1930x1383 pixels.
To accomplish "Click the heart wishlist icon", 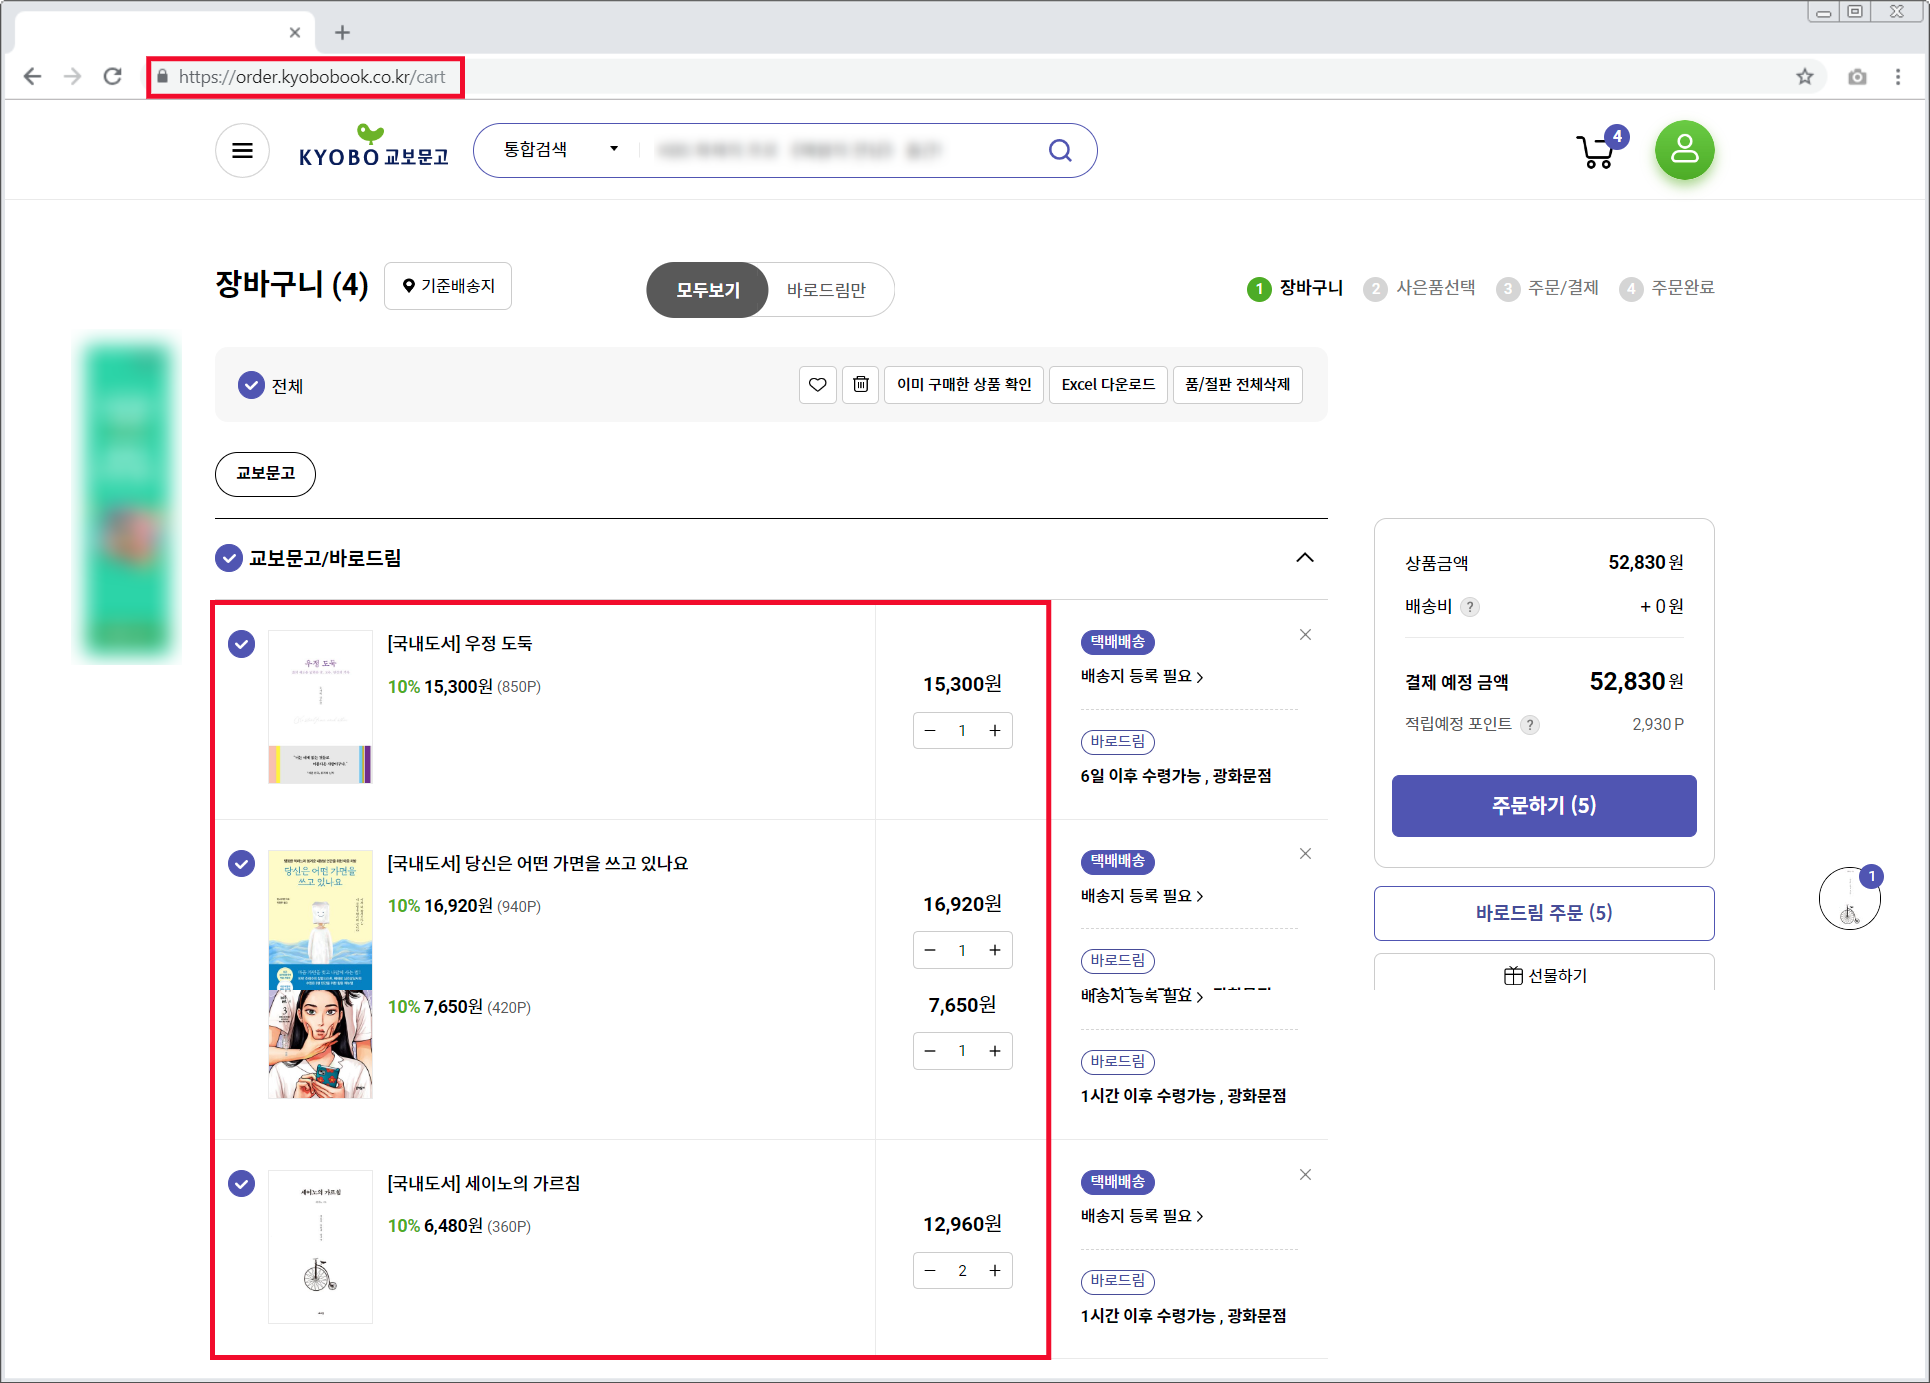I will coord(817,385).
